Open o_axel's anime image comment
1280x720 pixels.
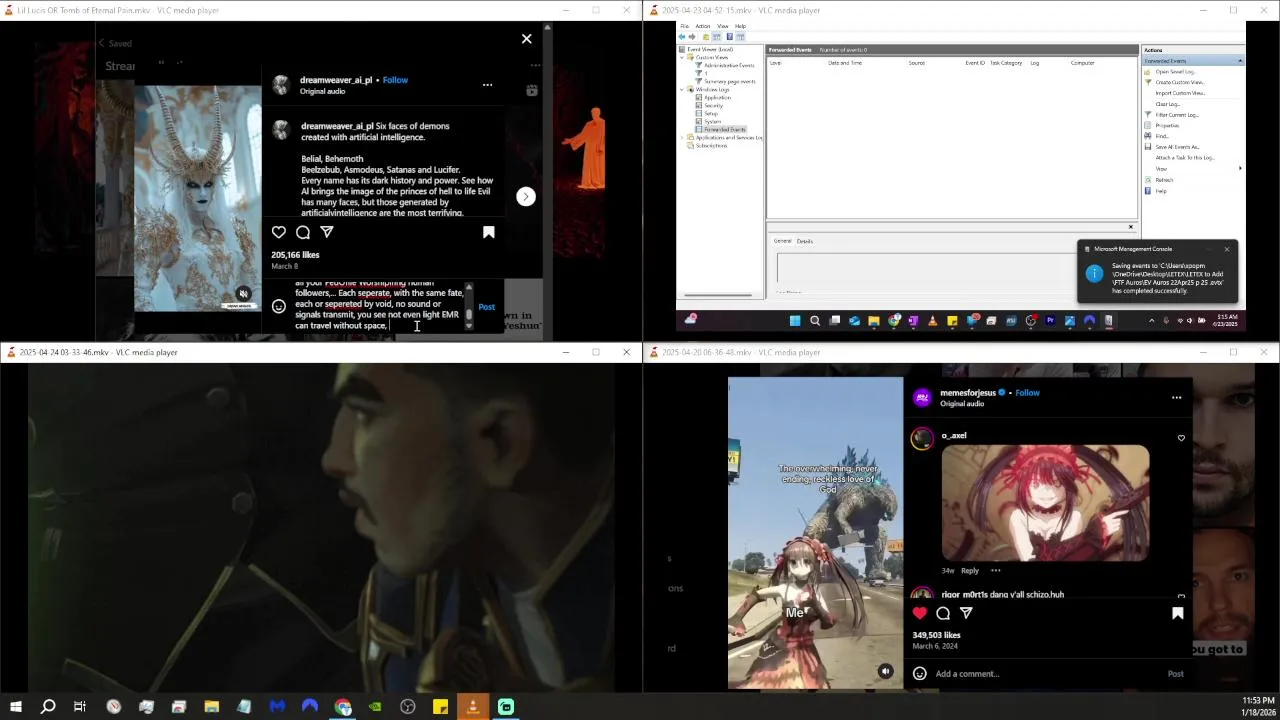(1045, 503)
